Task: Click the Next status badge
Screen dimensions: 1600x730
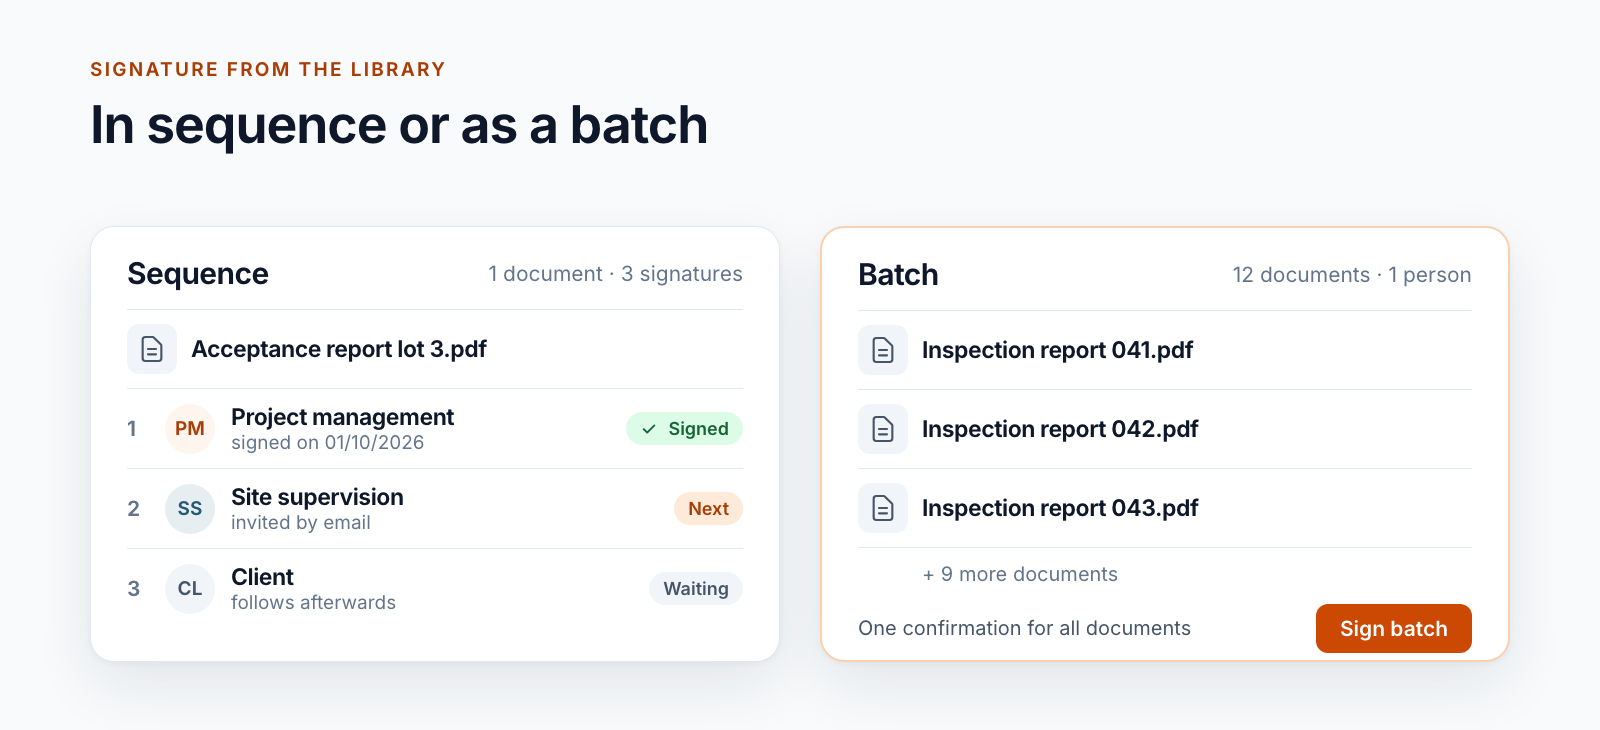Action: (x=708, y=508)
